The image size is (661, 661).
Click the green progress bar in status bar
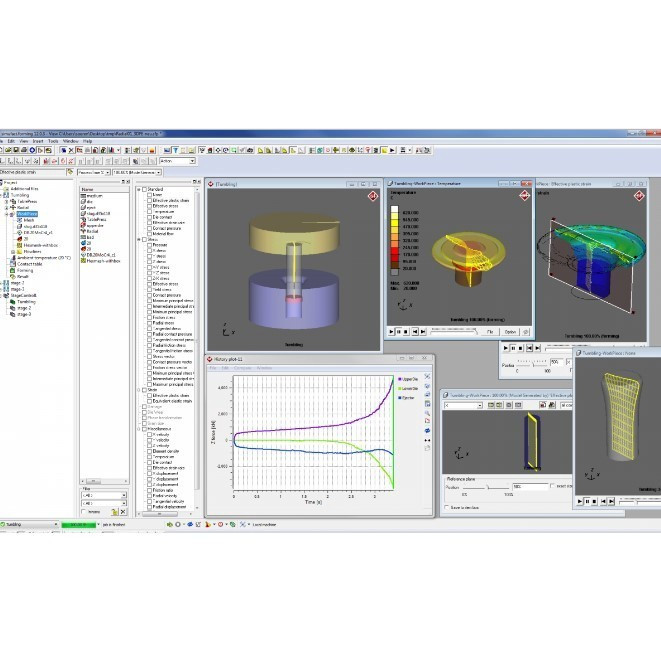coord(79,525)
